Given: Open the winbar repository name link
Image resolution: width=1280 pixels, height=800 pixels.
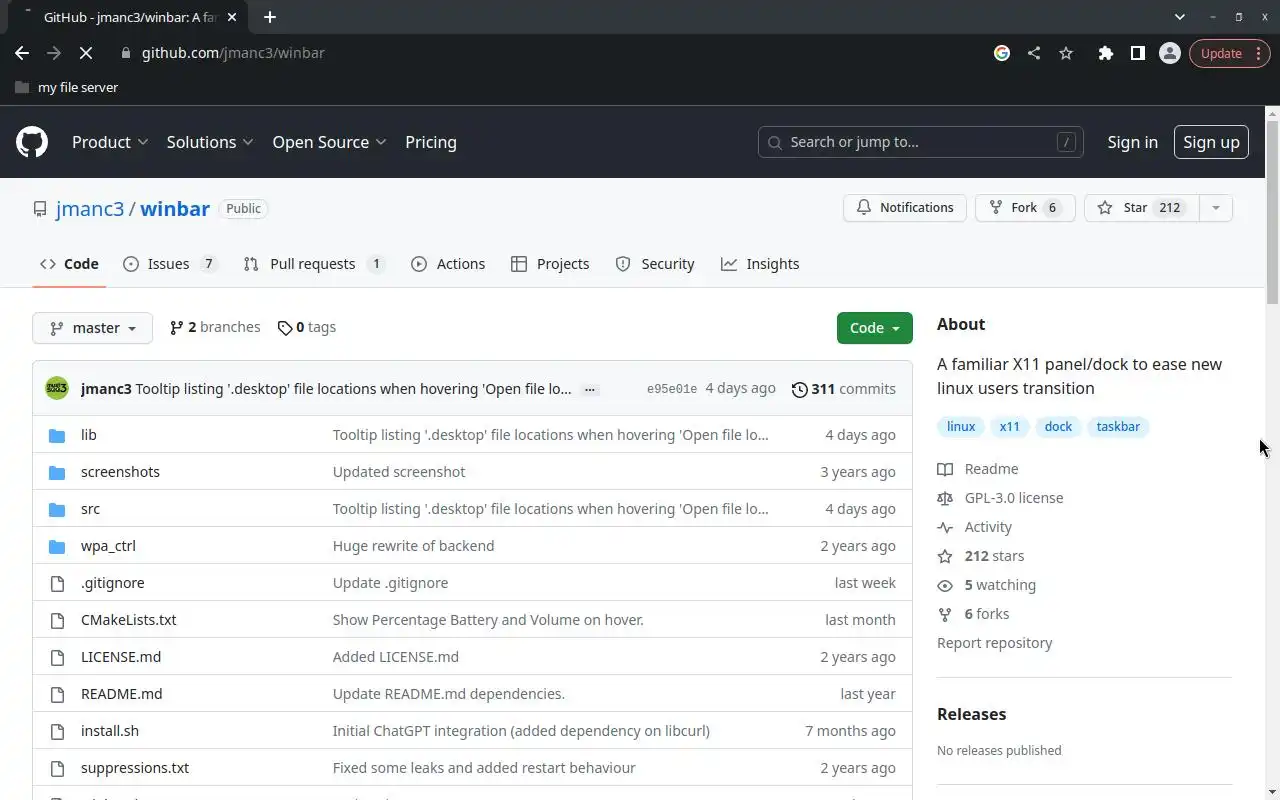Looking at the screenshot, I should pyautogui.click(x=175, y=208).
